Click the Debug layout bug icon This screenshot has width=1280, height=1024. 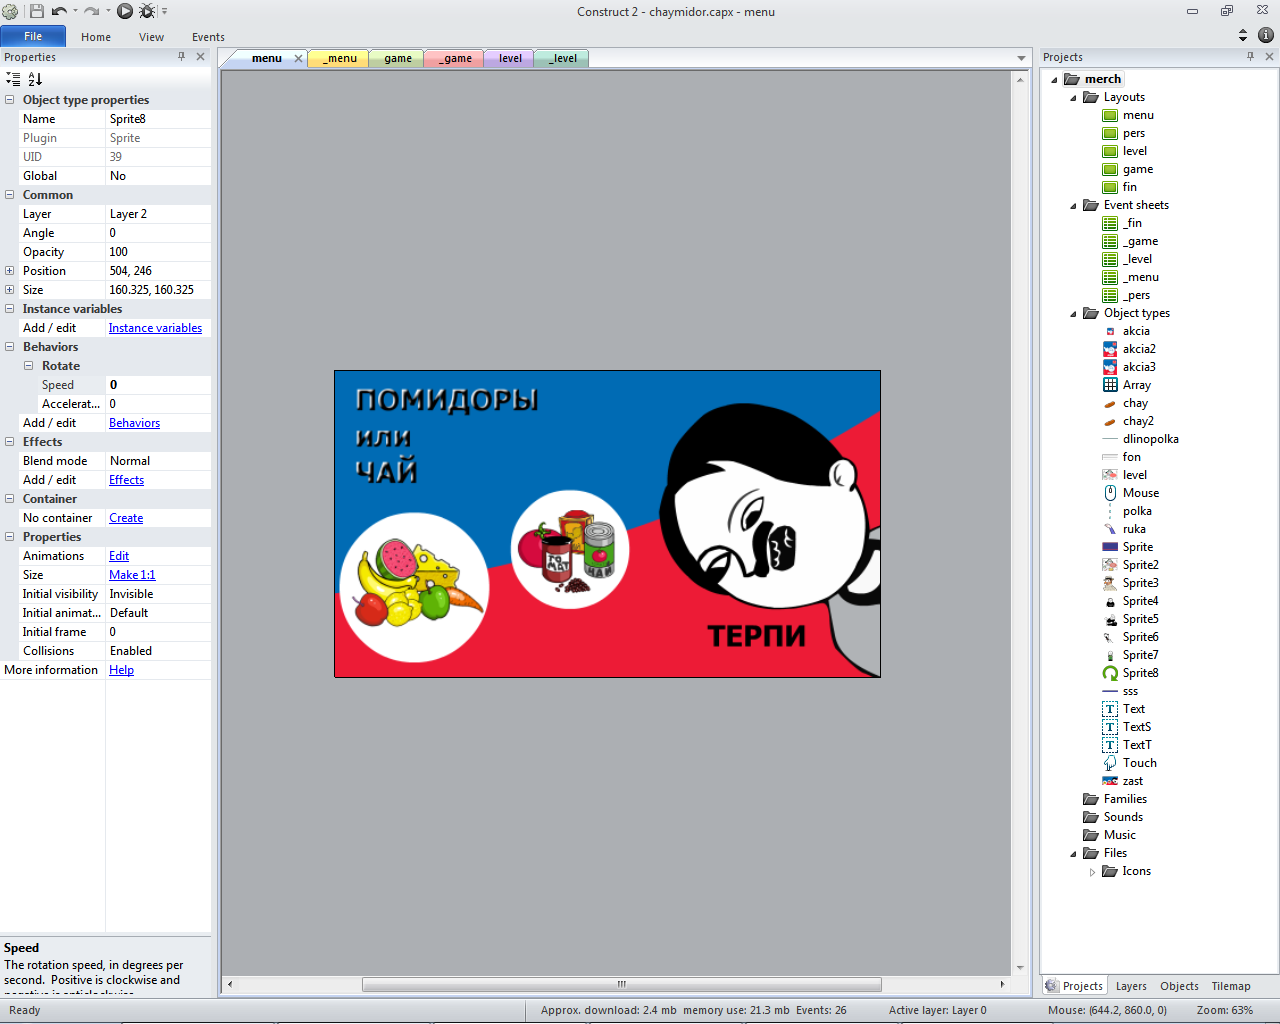click(147, 11)
